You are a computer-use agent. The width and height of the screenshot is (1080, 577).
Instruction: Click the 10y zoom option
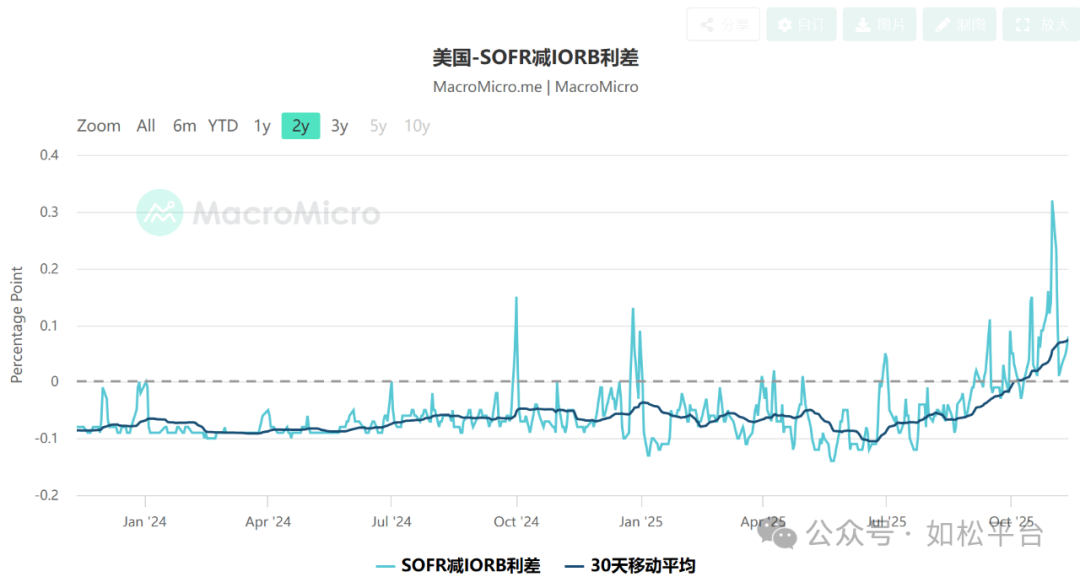(x=417, y=126)
